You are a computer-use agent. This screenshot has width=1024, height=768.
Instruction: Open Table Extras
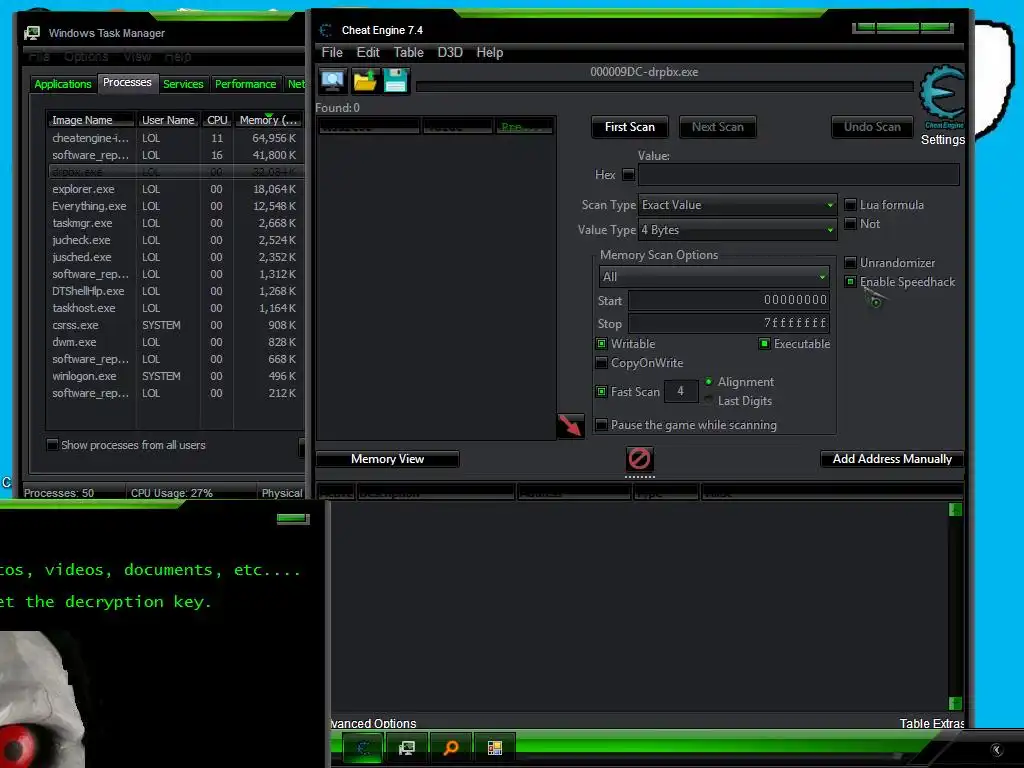pos(931,723)
